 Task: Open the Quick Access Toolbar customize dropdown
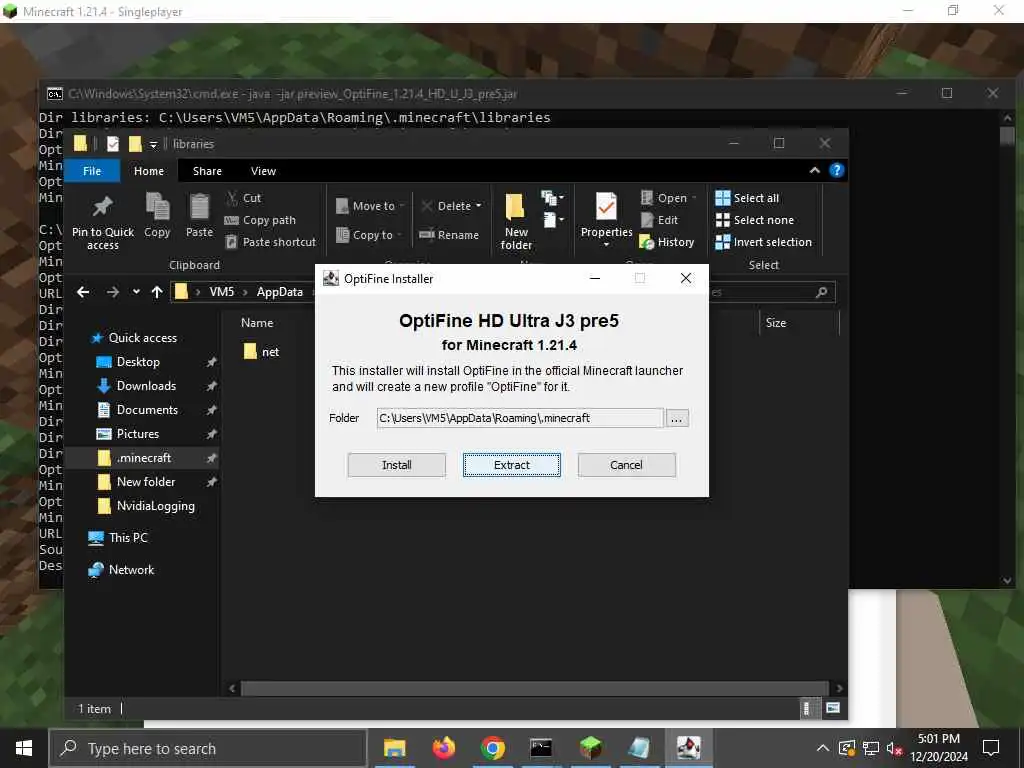click(x=153, y=144)
